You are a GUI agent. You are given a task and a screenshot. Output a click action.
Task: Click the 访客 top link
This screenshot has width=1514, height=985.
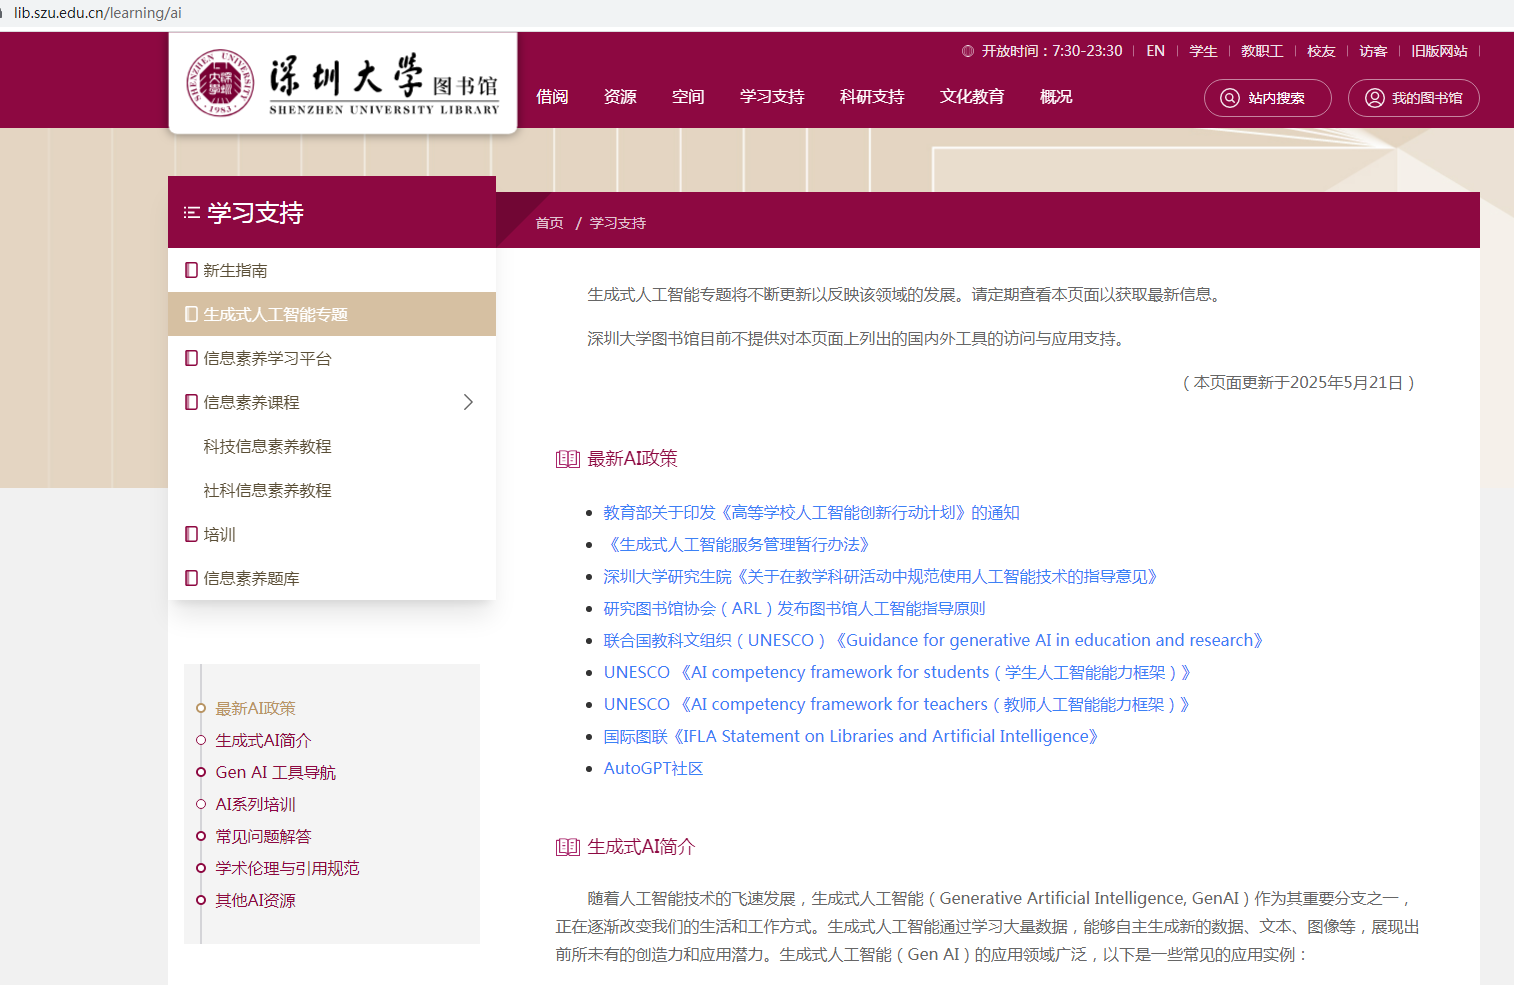[x=1373, y=51]
